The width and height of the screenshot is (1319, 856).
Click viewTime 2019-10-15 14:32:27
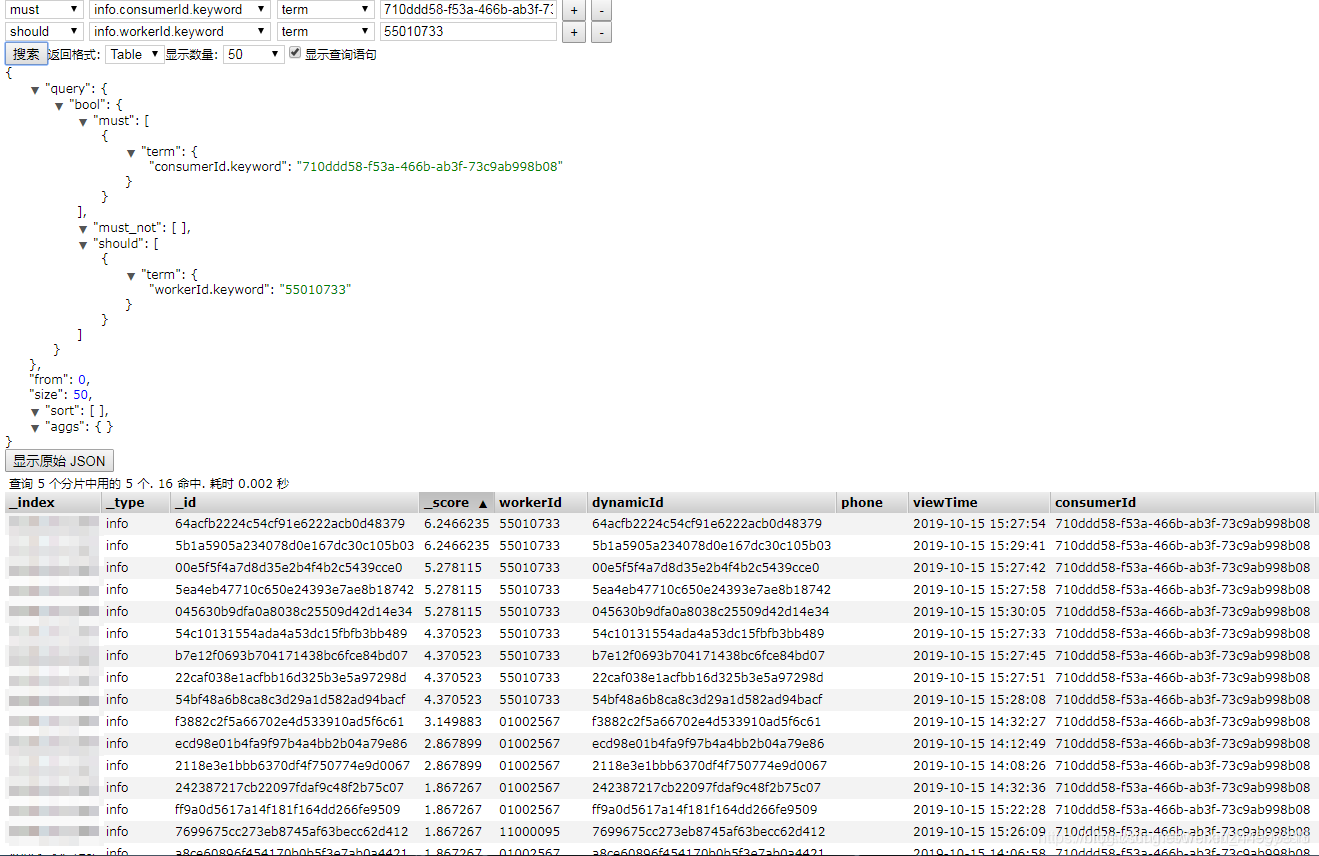979,721
